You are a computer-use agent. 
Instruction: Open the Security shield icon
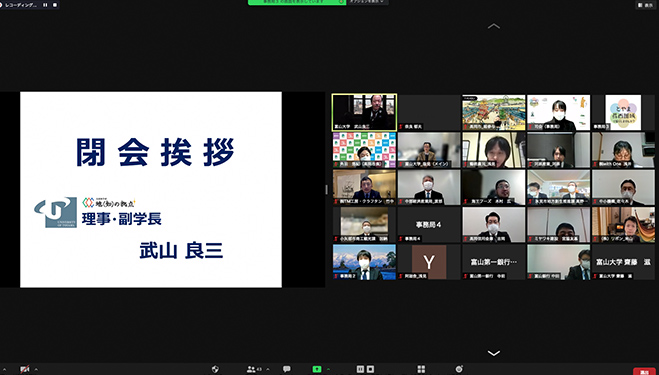(x=216, y=369)
